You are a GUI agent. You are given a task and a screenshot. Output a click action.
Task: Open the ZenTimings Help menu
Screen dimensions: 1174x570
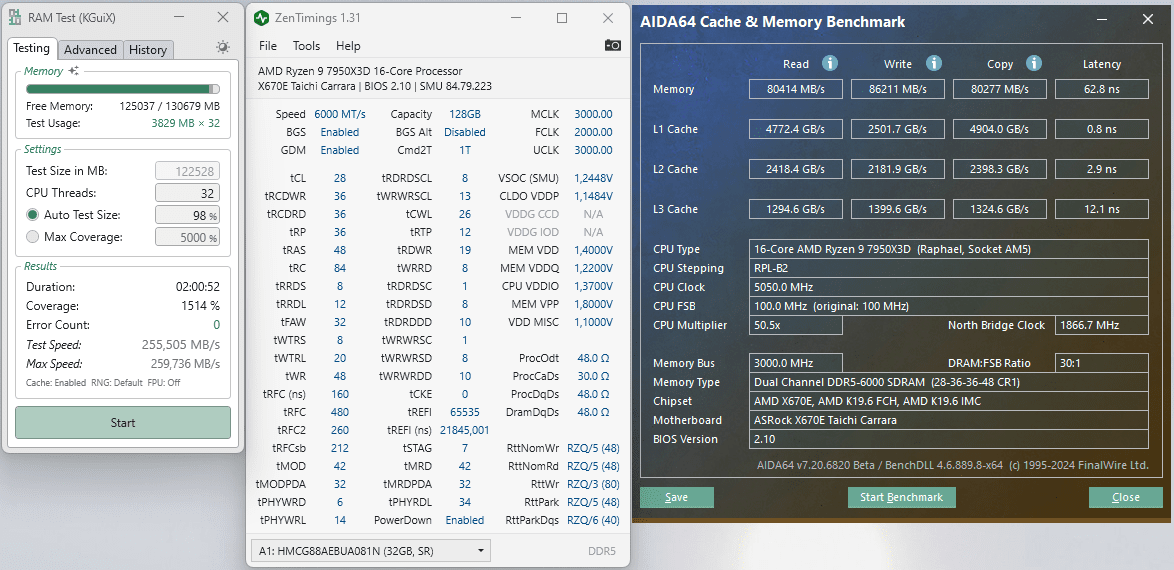click(x=348, y=46)
